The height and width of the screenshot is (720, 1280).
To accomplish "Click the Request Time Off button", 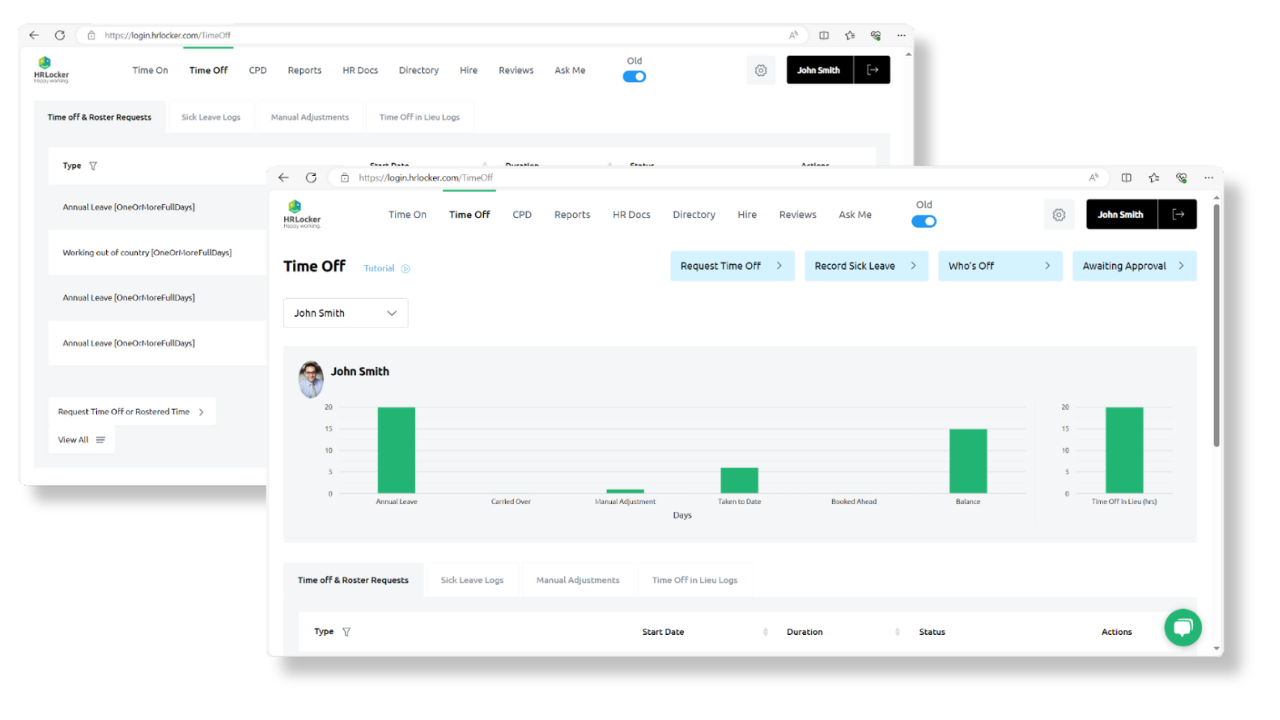I will tap(732, 265).
